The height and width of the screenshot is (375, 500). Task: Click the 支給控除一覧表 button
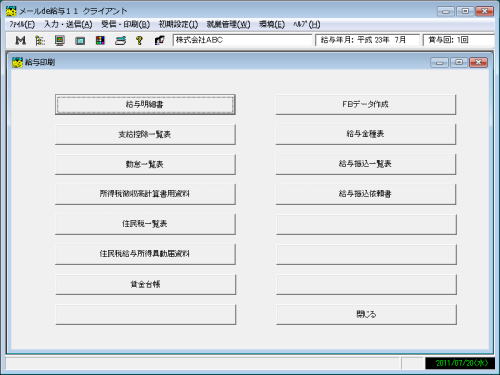(145, 135)
